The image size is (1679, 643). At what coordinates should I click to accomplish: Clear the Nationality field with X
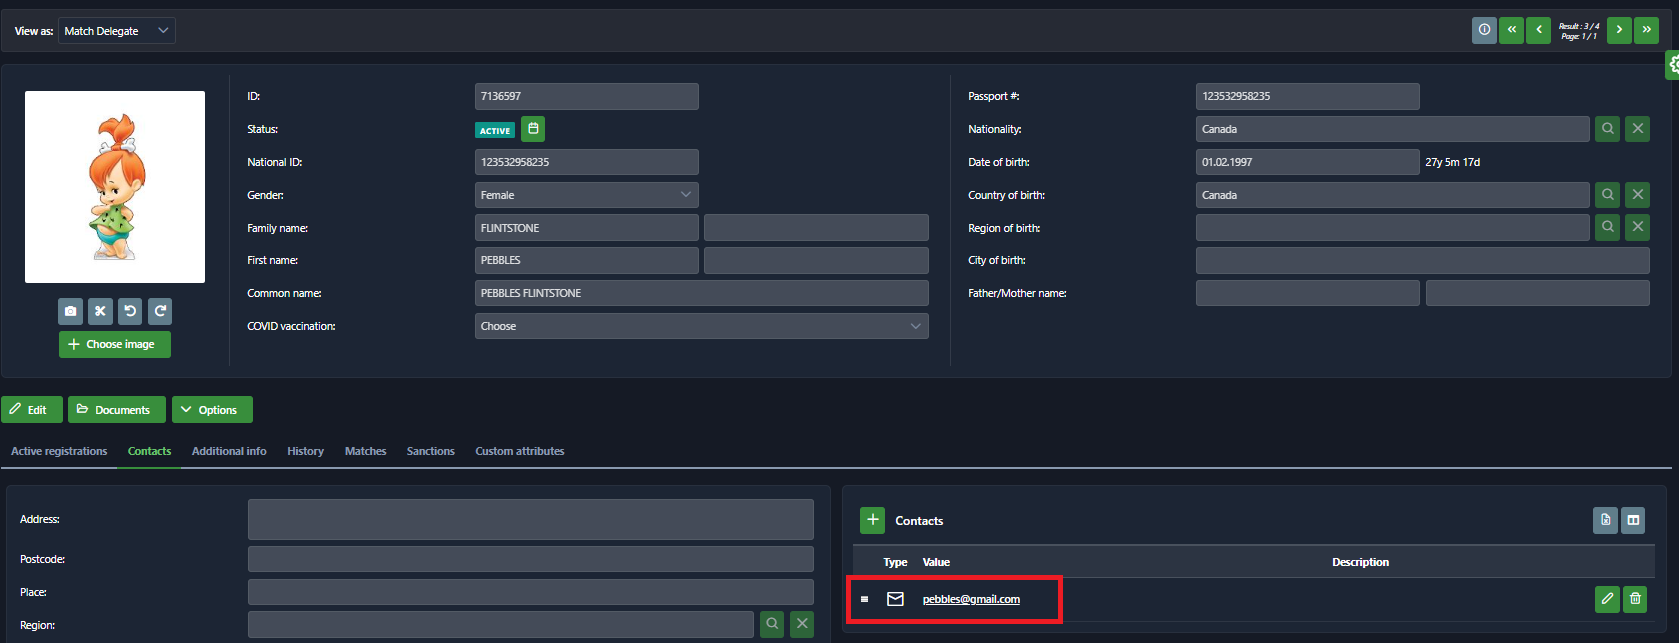tap(1637, 129)
